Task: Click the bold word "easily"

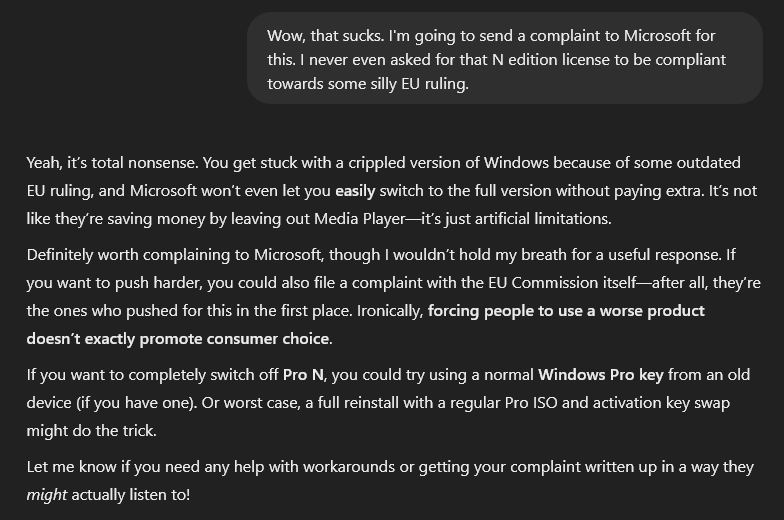Action: (355, 191)
